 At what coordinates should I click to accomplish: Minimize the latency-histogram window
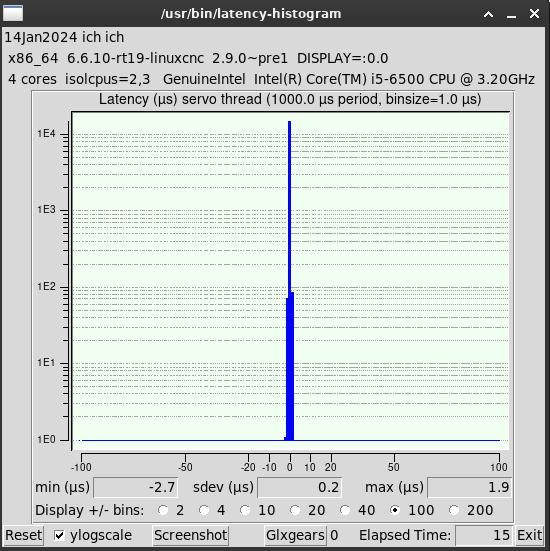pos(511,14)
